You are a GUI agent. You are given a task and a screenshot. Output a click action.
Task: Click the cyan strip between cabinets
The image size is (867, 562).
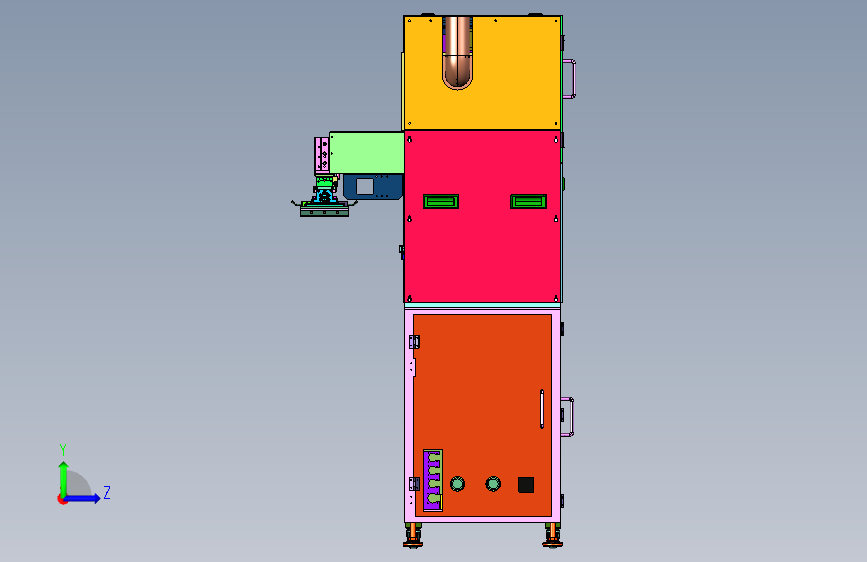click(x=482, y=305)
